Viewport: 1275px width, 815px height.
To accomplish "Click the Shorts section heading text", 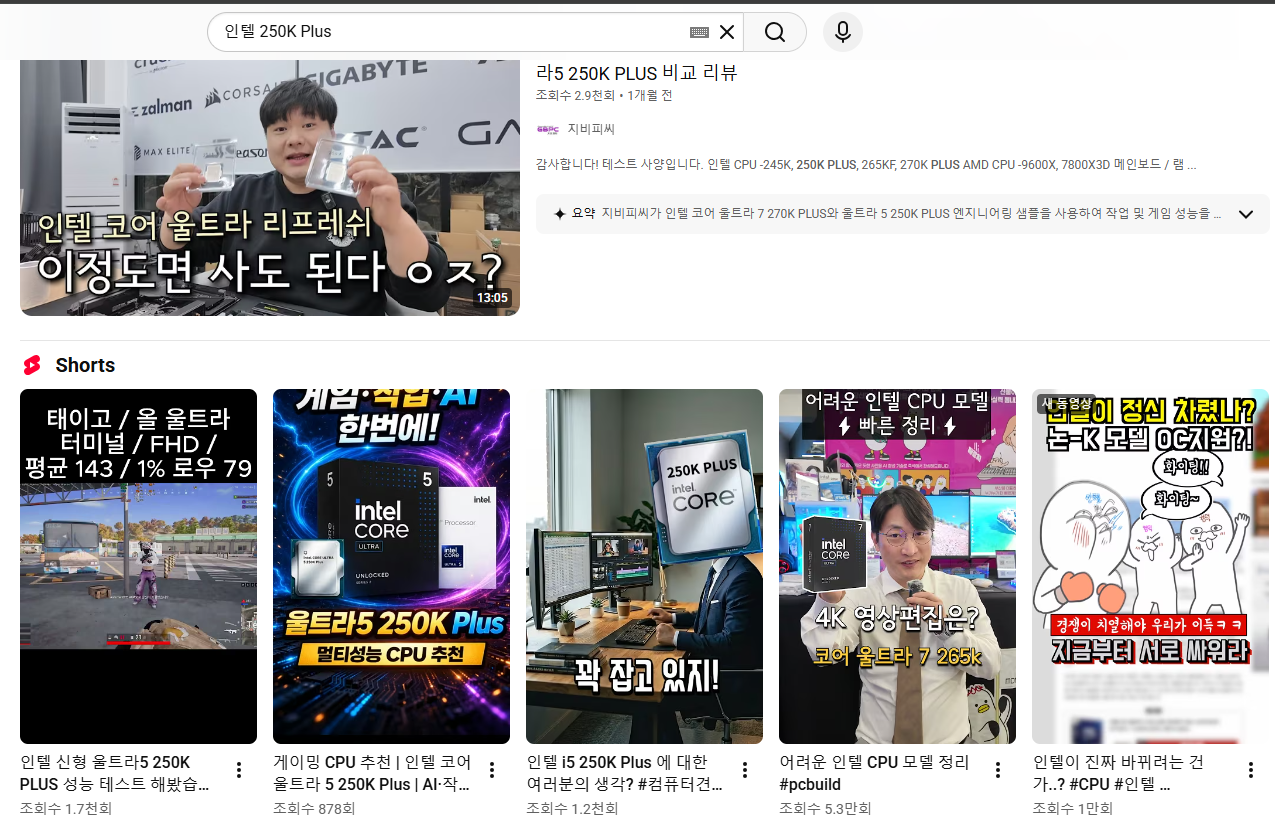I will coord(85,365).
